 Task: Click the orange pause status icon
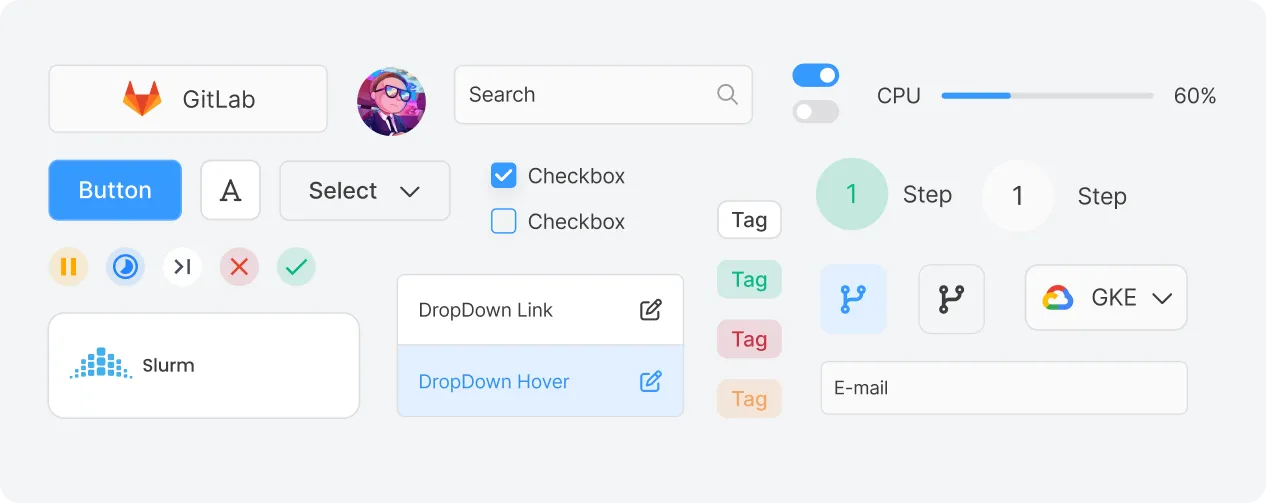69,267
